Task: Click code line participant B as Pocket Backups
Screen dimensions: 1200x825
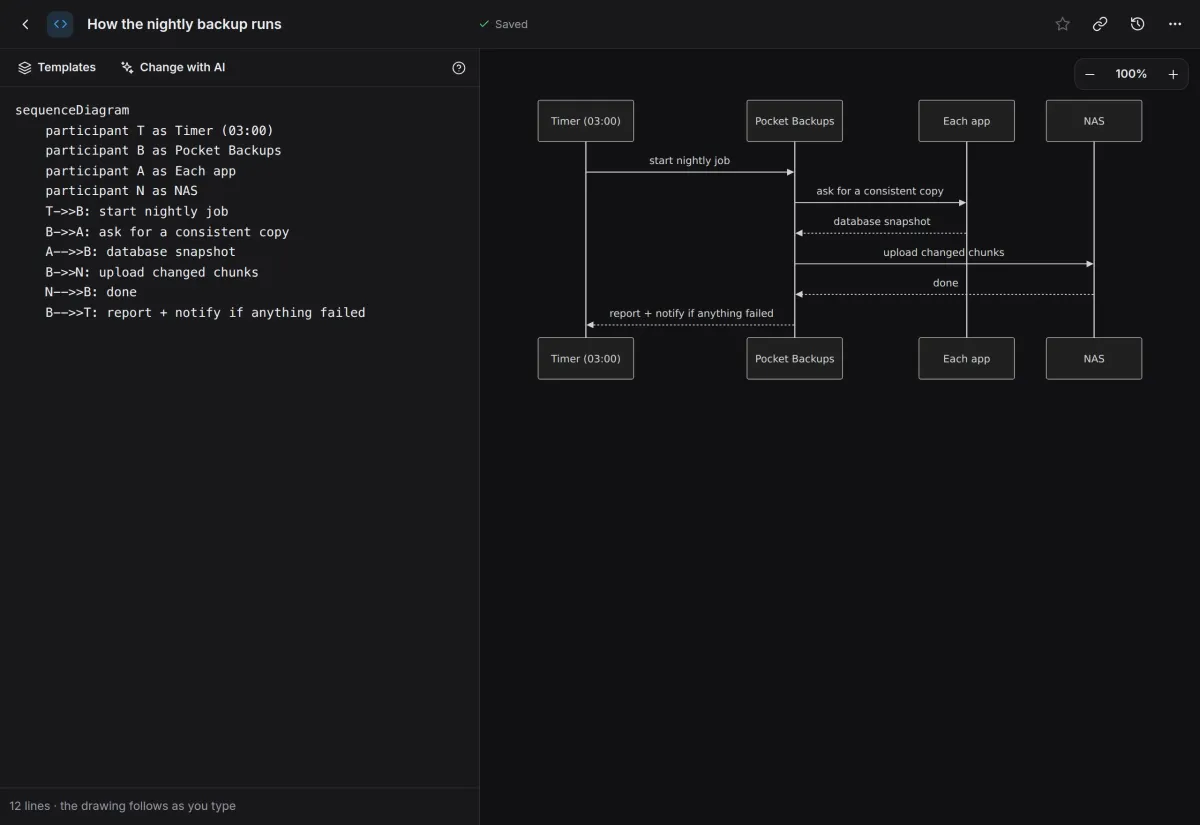Action: (163, 150)
